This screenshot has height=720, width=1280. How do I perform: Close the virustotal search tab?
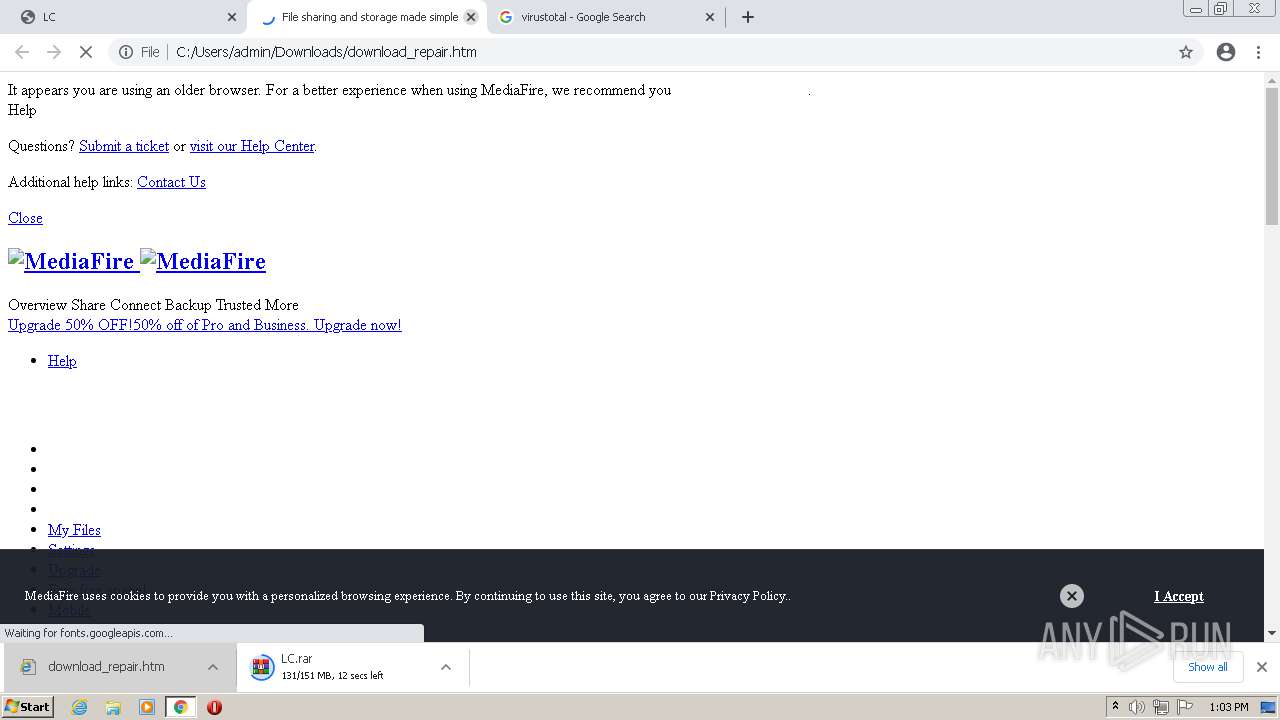pos(710,17)
